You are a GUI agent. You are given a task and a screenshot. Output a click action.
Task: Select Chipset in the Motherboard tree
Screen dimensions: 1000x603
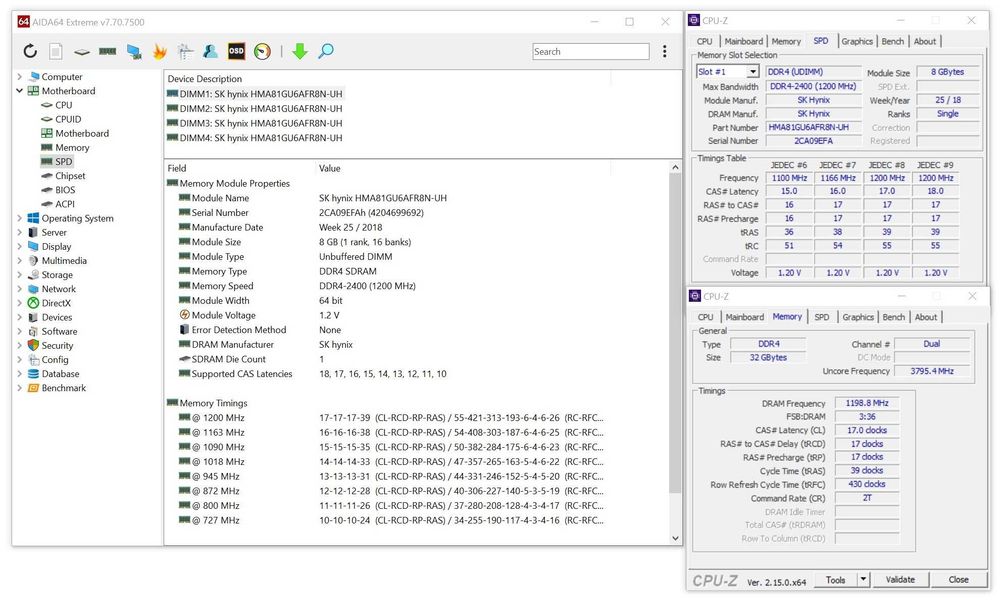point(70,176)
